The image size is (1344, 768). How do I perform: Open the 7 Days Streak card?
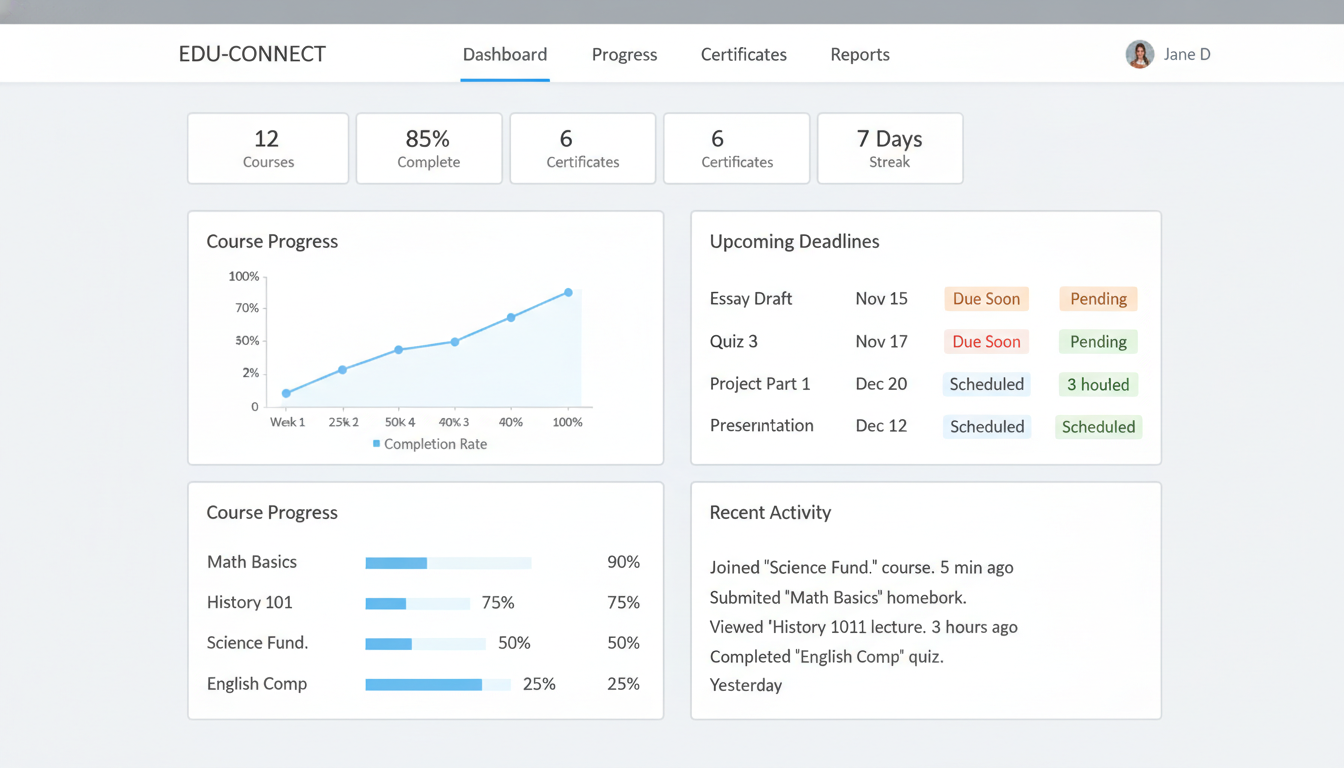pos(890,148)
